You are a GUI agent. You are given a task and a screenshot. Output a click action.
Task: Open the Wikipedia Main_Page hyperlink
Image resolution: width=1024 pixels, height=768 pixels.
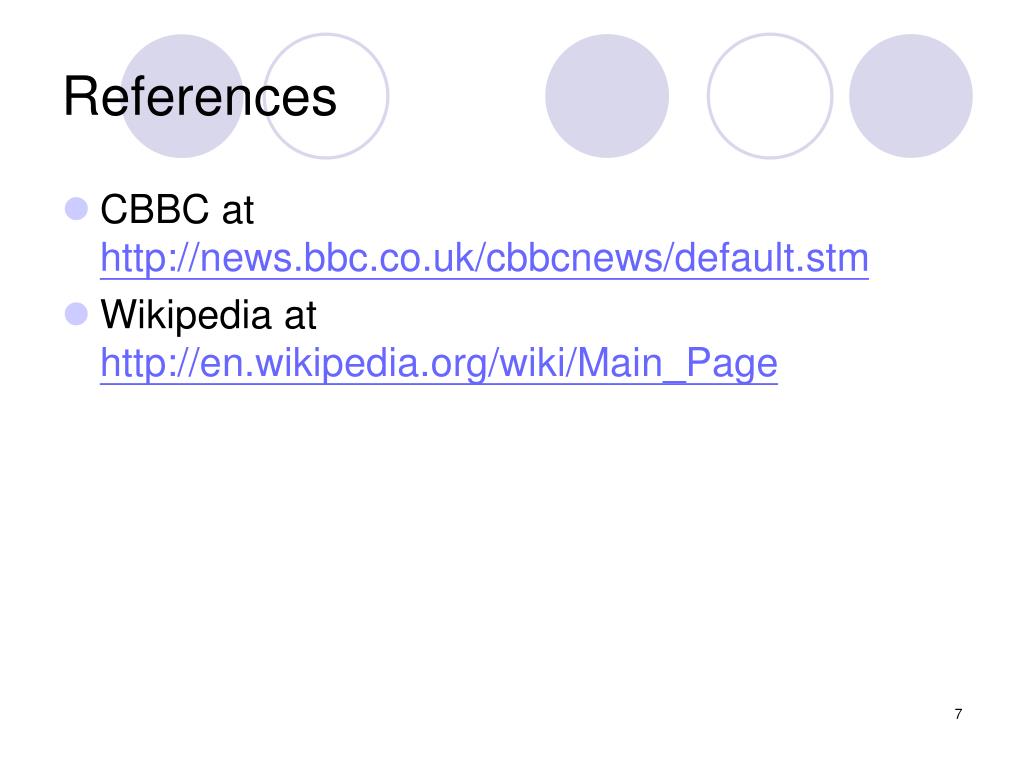click(439, 363)
